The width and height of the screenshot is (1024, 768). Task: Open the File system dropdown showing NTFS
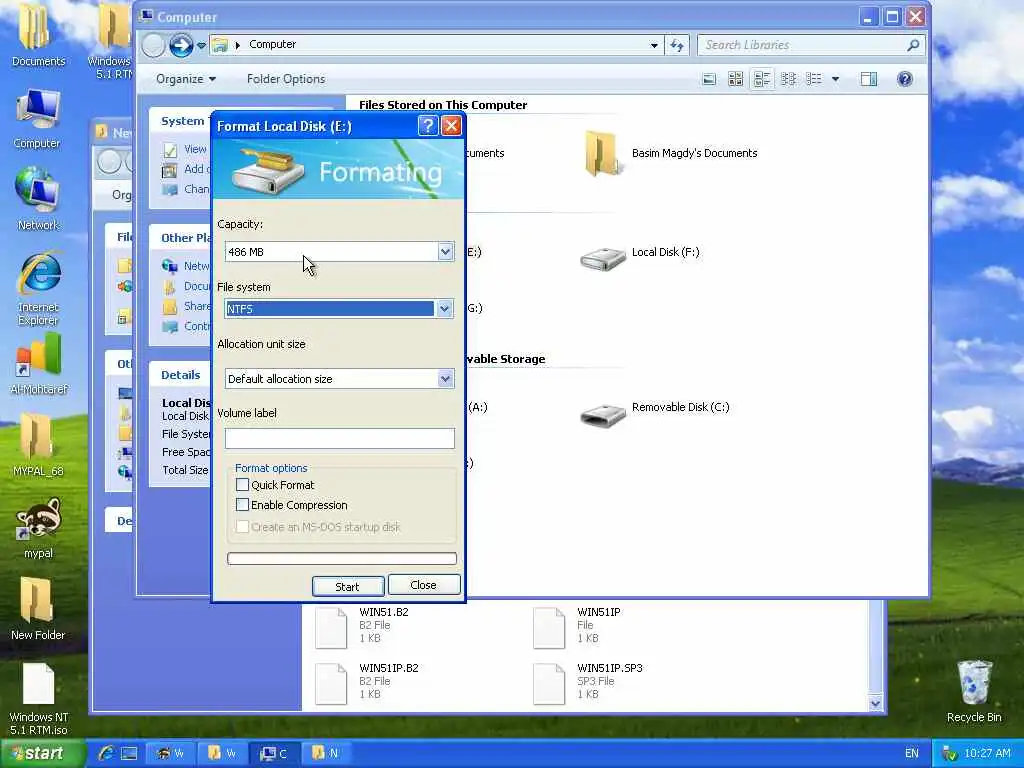click(444, 308)
